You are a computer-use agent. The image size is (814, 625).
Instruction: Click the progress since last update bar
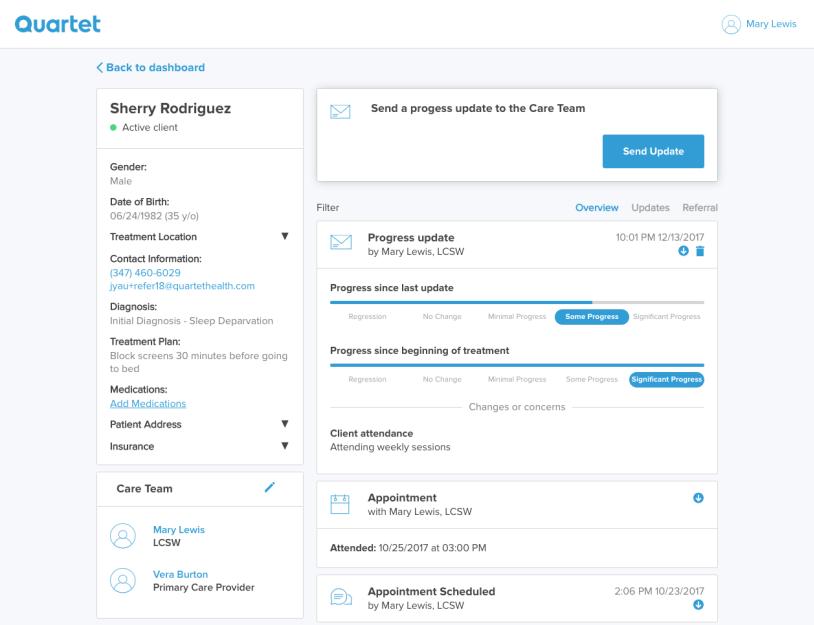(516, 301)
